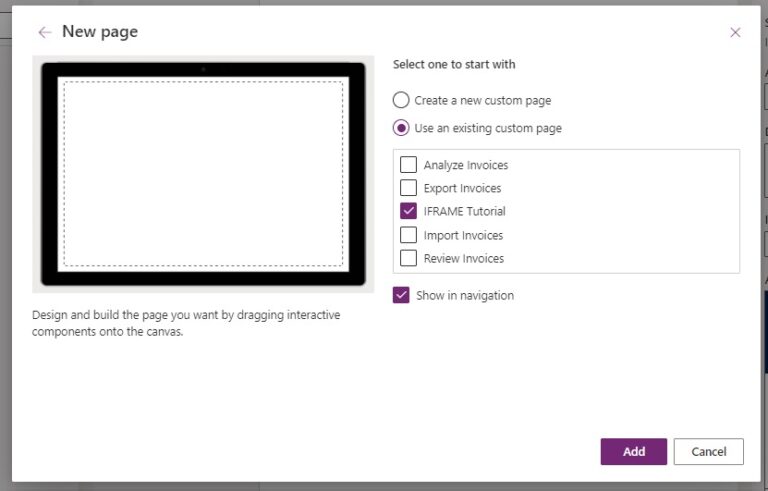Image resolution: width=768 pixels, height=491 pixels.
Task: Disable the Show in navigation checkbox
Action: (x=401, y=295)
